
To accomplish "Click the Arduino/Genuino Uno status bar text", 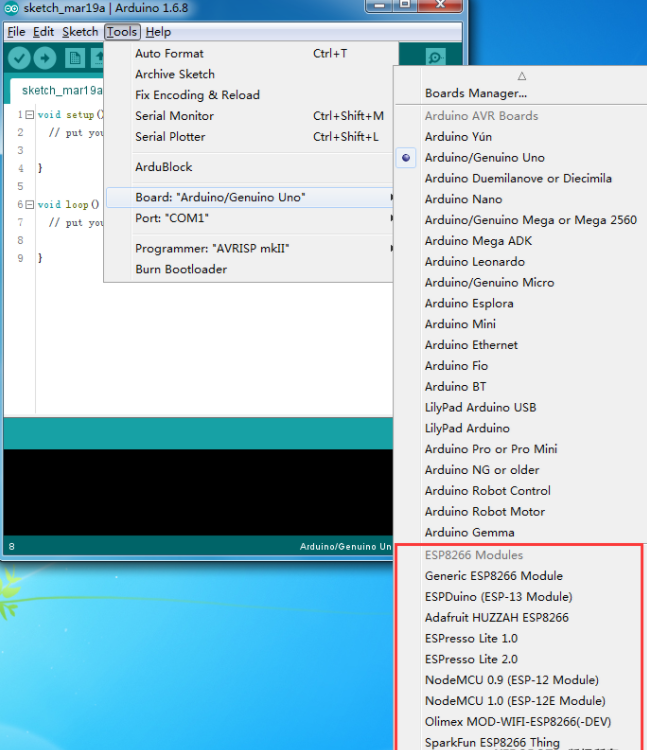I will 345,546.
